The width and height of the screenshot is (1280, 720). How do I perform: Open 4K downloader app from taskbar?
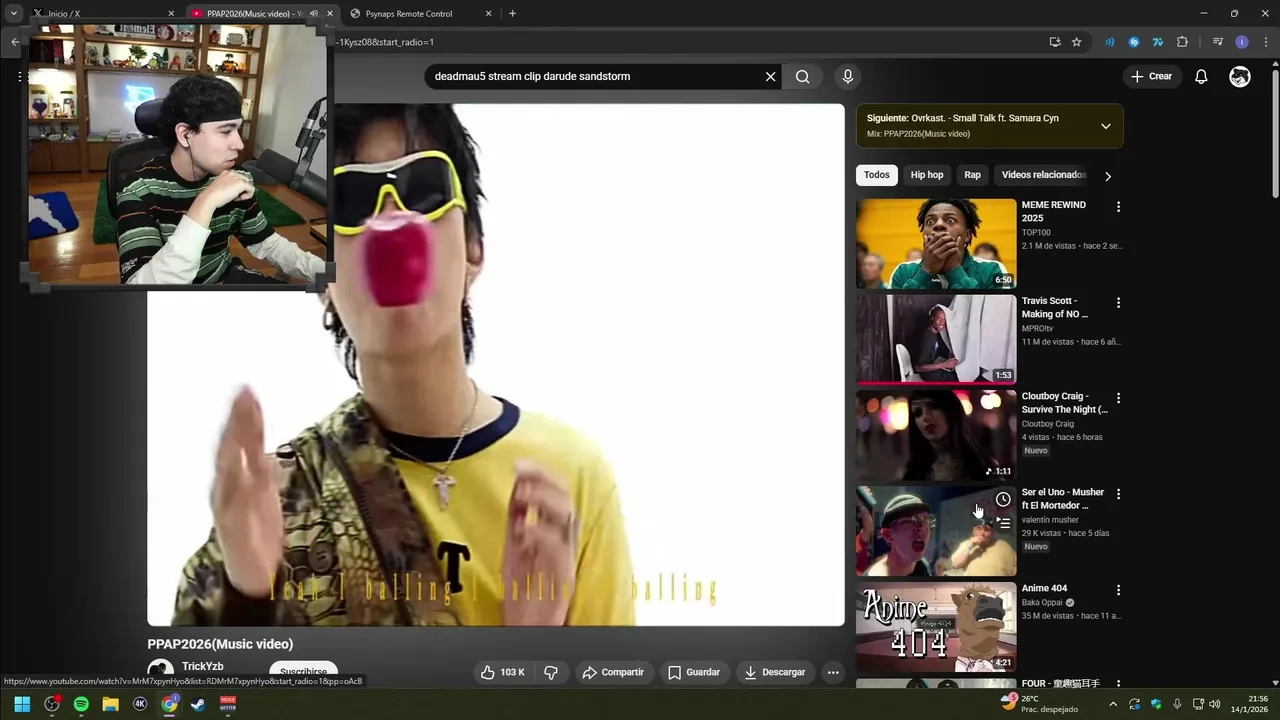pyautogui.click(x=140, y=704)
